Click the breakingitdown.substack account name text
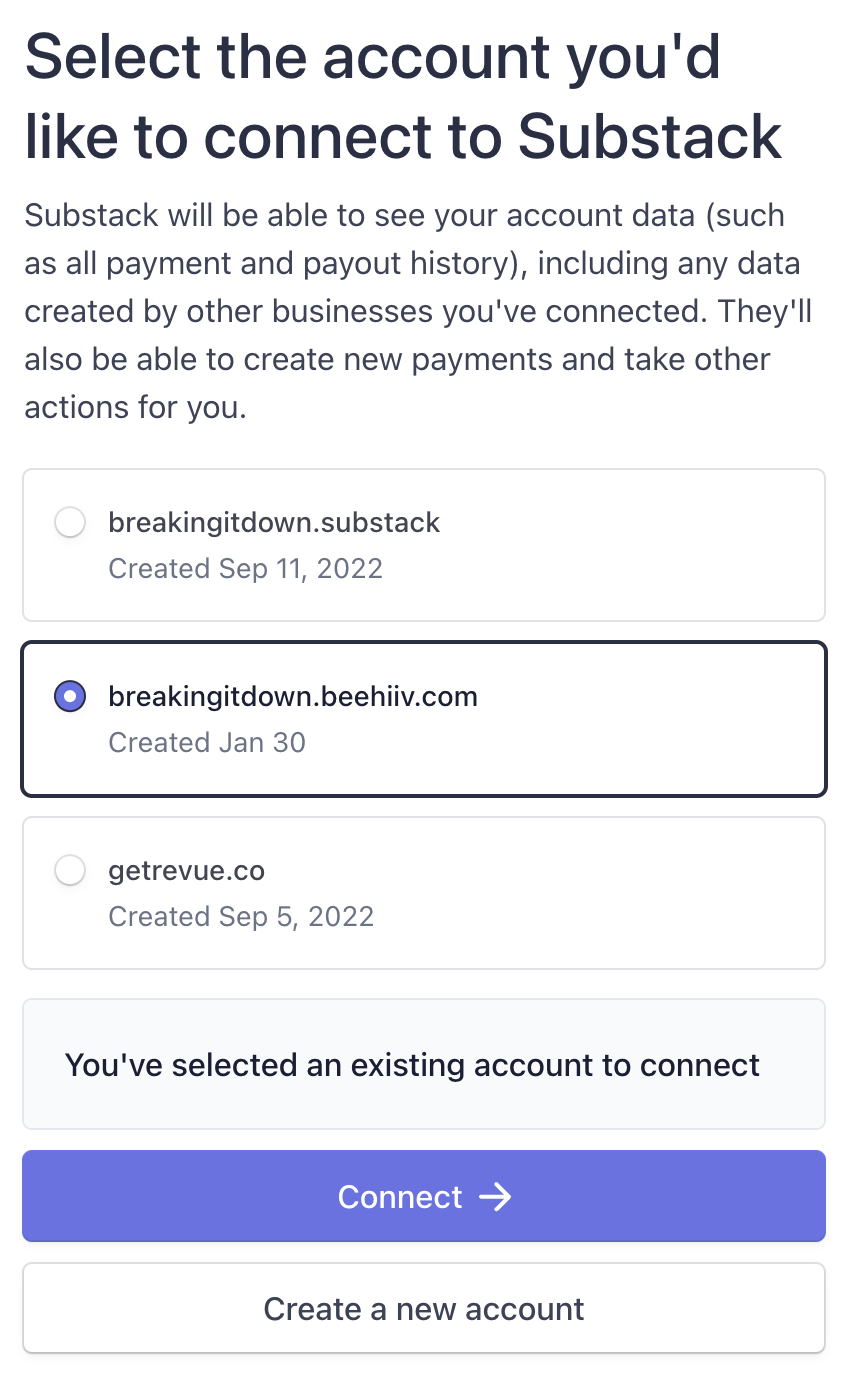Image resolution: width=846 pixels, height=1380 pixels. [274, 522]
